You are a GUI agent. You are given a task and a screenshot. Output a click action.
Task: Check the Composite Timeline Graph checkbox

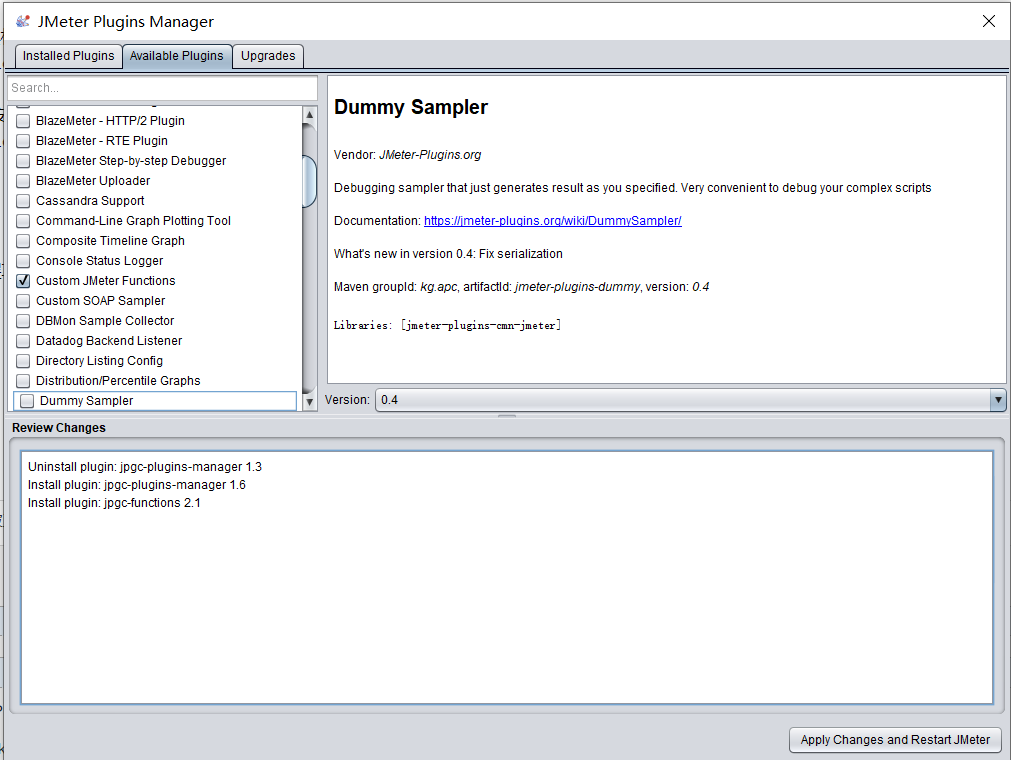pos(23,241)
